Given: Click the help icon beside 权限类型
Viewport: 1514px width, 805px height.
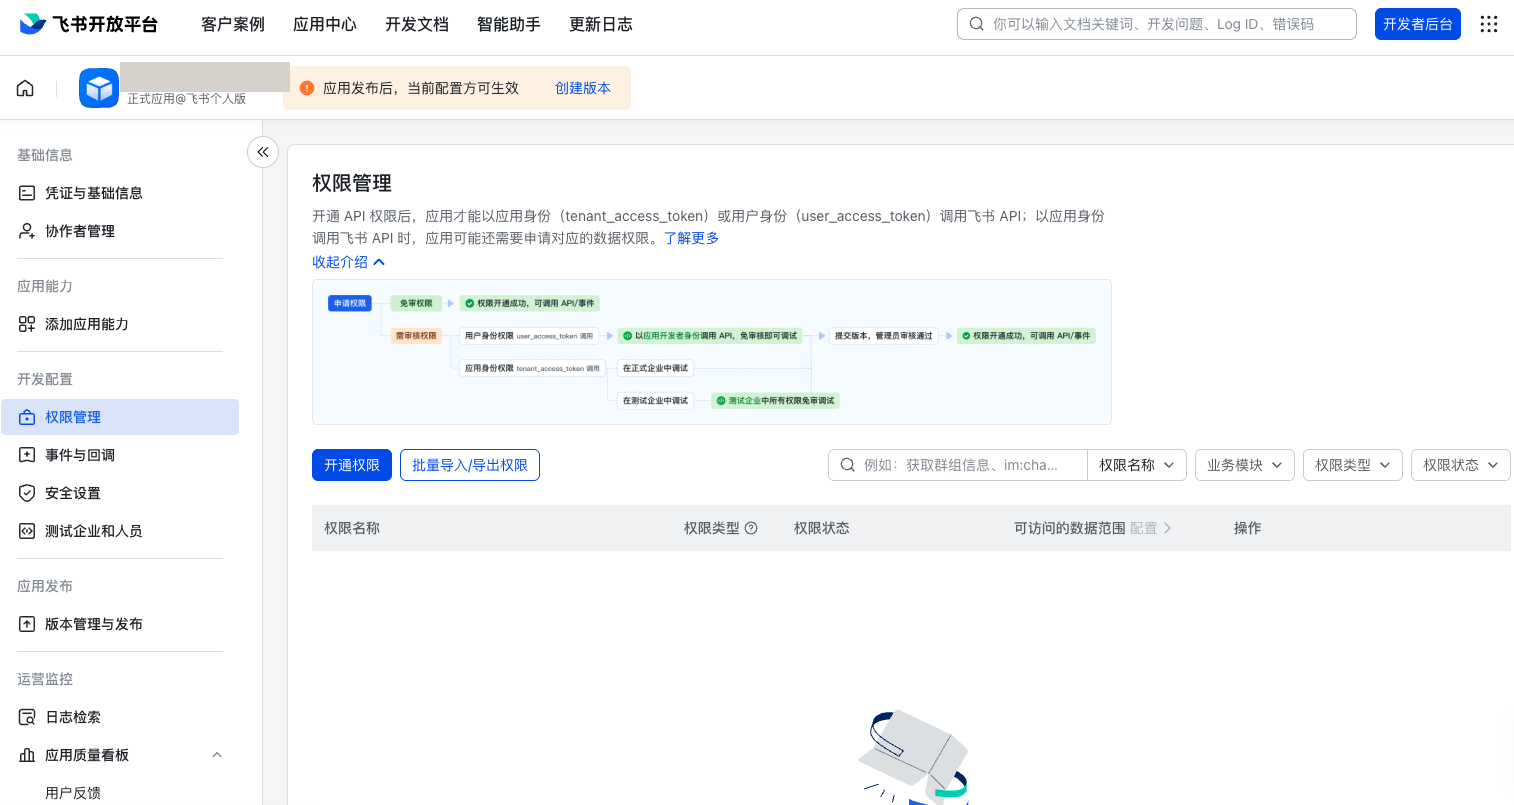Looking at the screenshot, I should [x=751, y=528].
